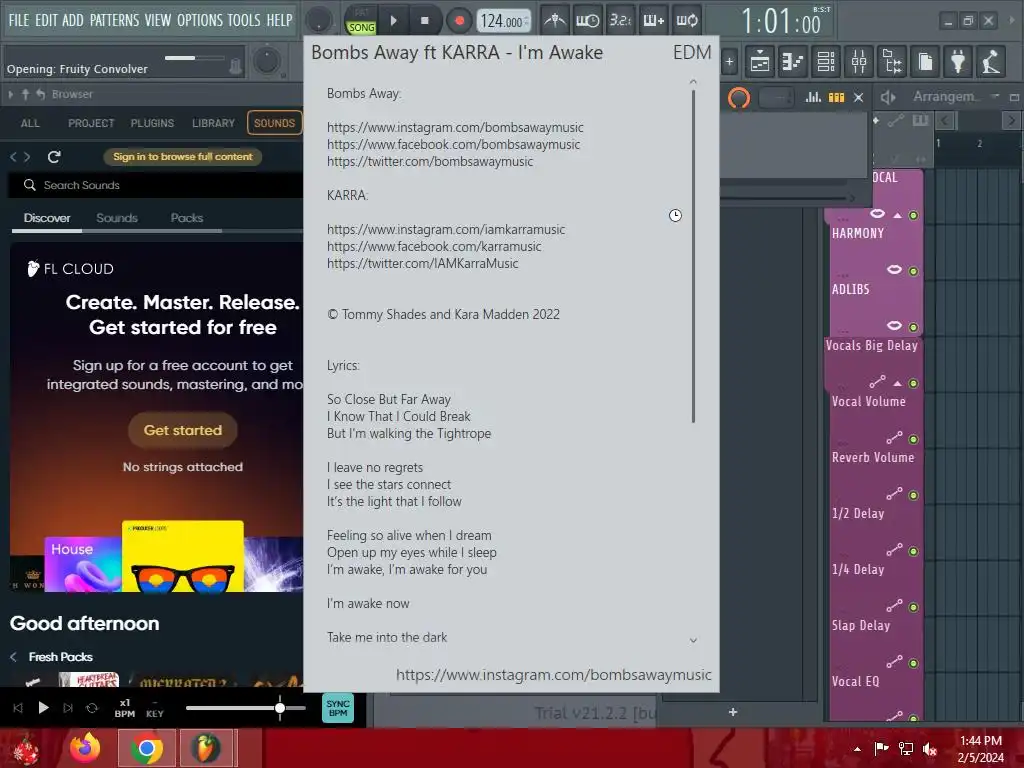Open Firefox from the taskbar
1024x768 pixels.
(x=86, y=748)
